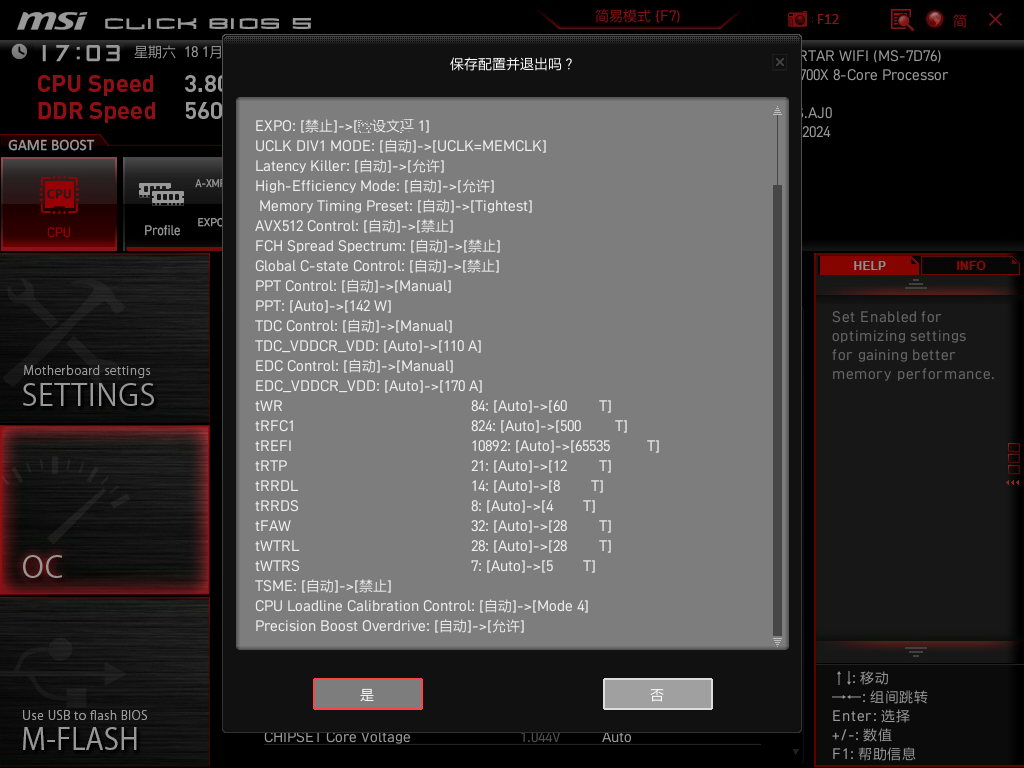Click the 'Global C-state Control' change line
The width and height of the screenshot is (1024, 768).
pyautogui.click(x=377, y=266)
